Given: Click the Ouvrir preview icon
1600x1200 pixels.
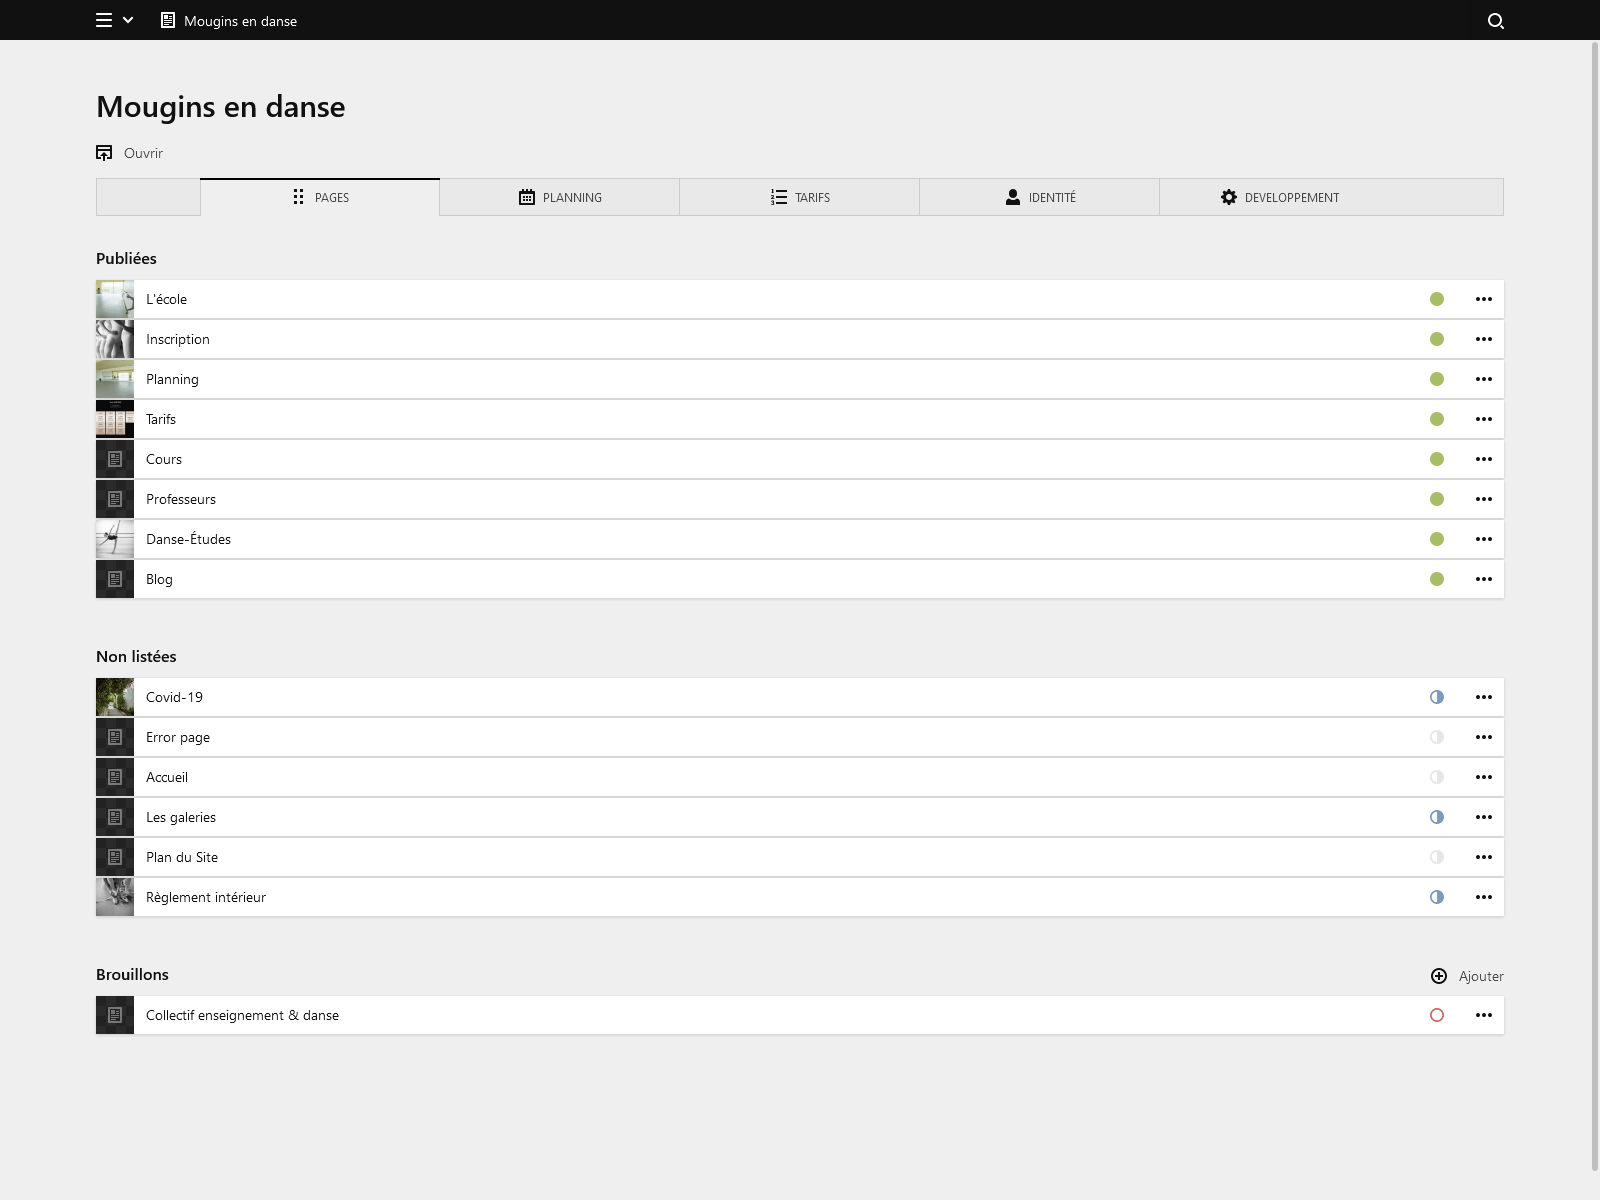Looking at the screenshot, I should [x=104, y=152].
